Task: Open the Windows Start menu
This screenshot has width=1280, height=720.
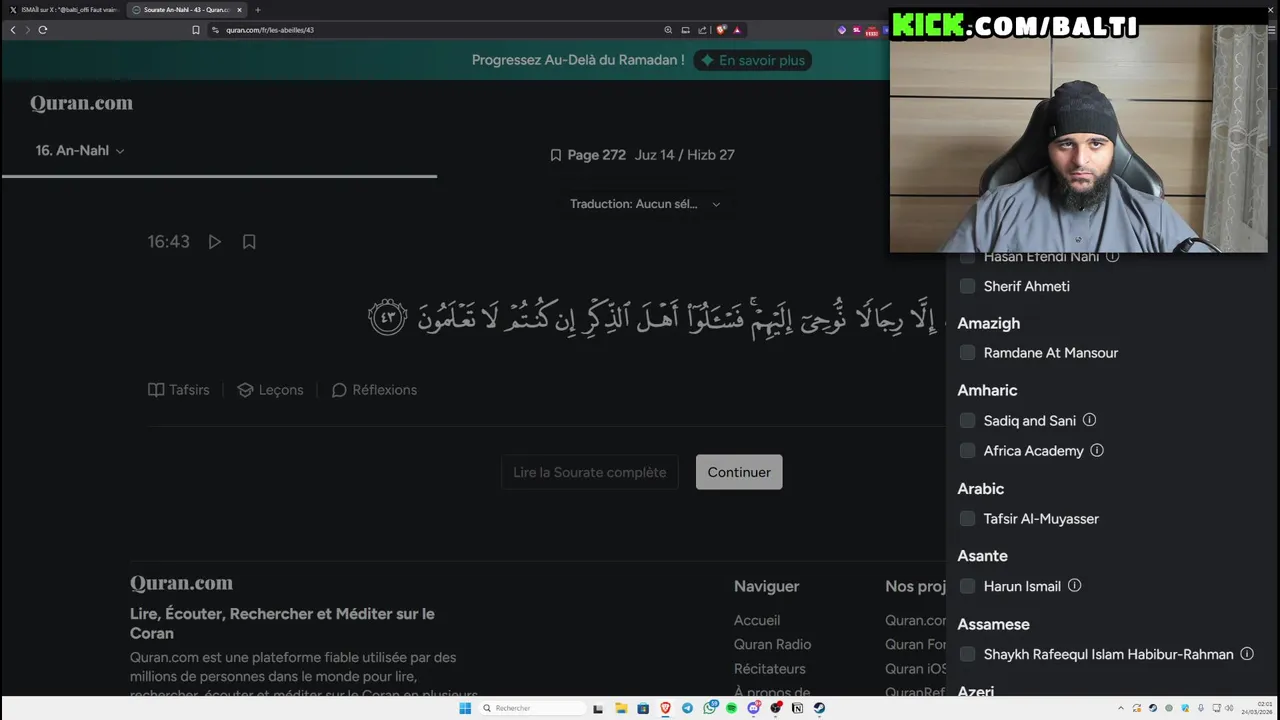Action: tap(465, 708)
